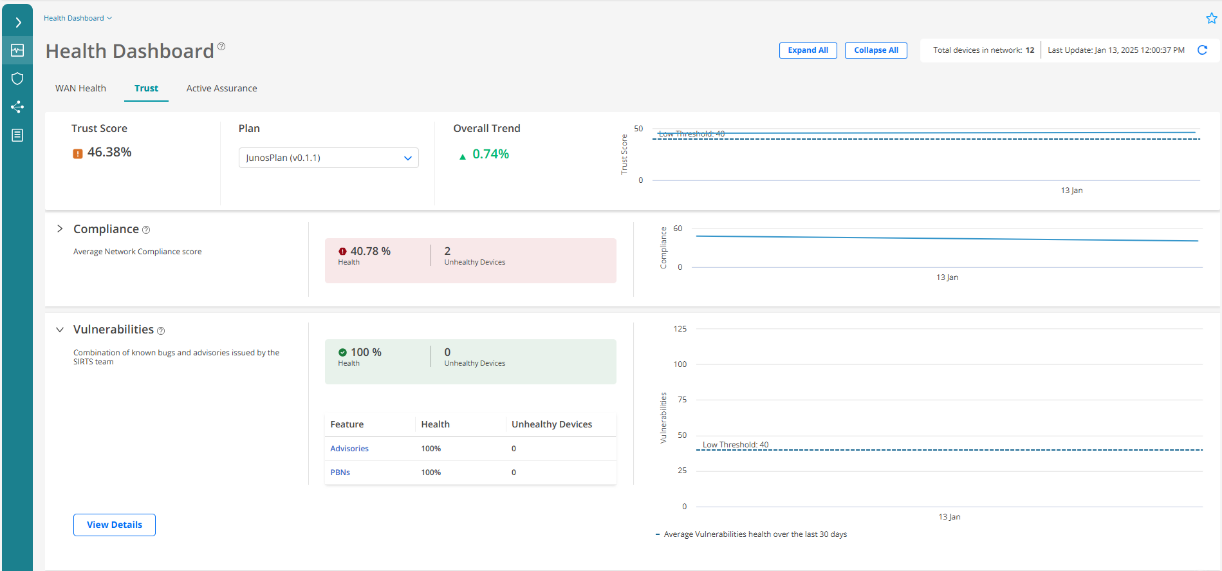Viewport: 1222px width, 571px height.
Task: Open the shield icon in sidebar
Action: tap(17, 78)
